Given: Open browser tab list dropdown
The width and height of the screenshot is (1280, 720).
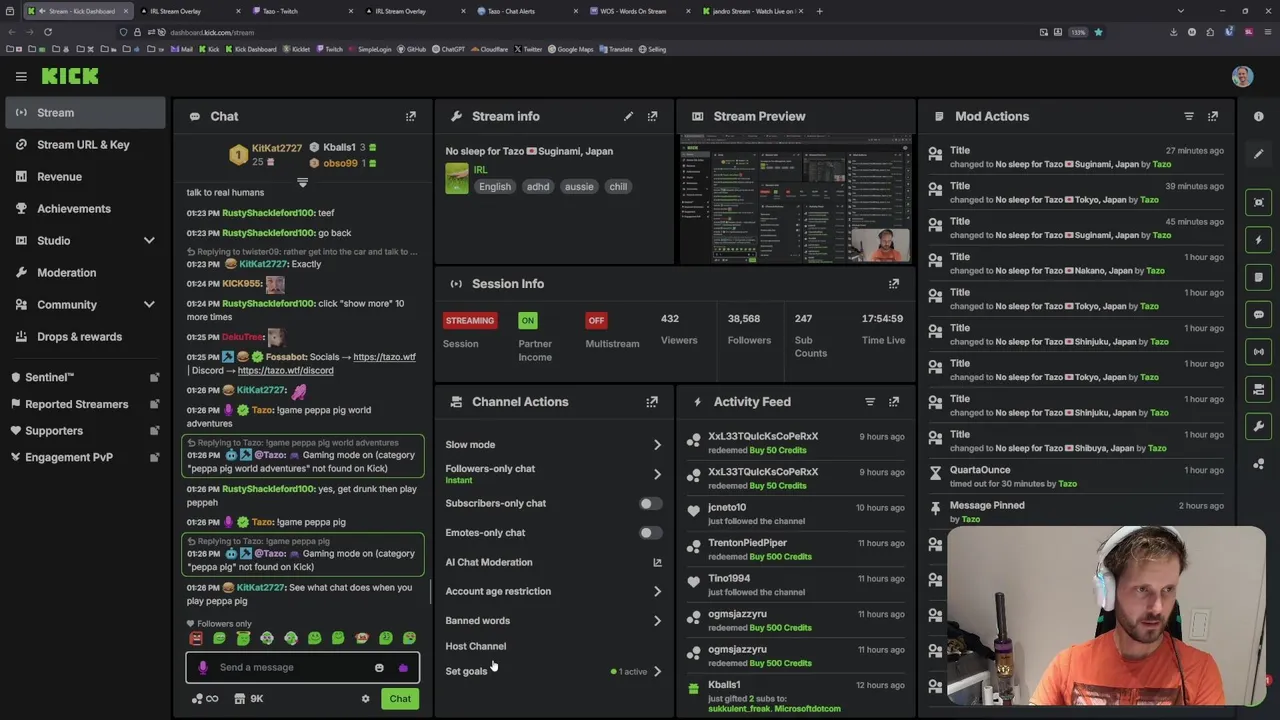Looking at the screenshot, I should (x=1180, y=11).
